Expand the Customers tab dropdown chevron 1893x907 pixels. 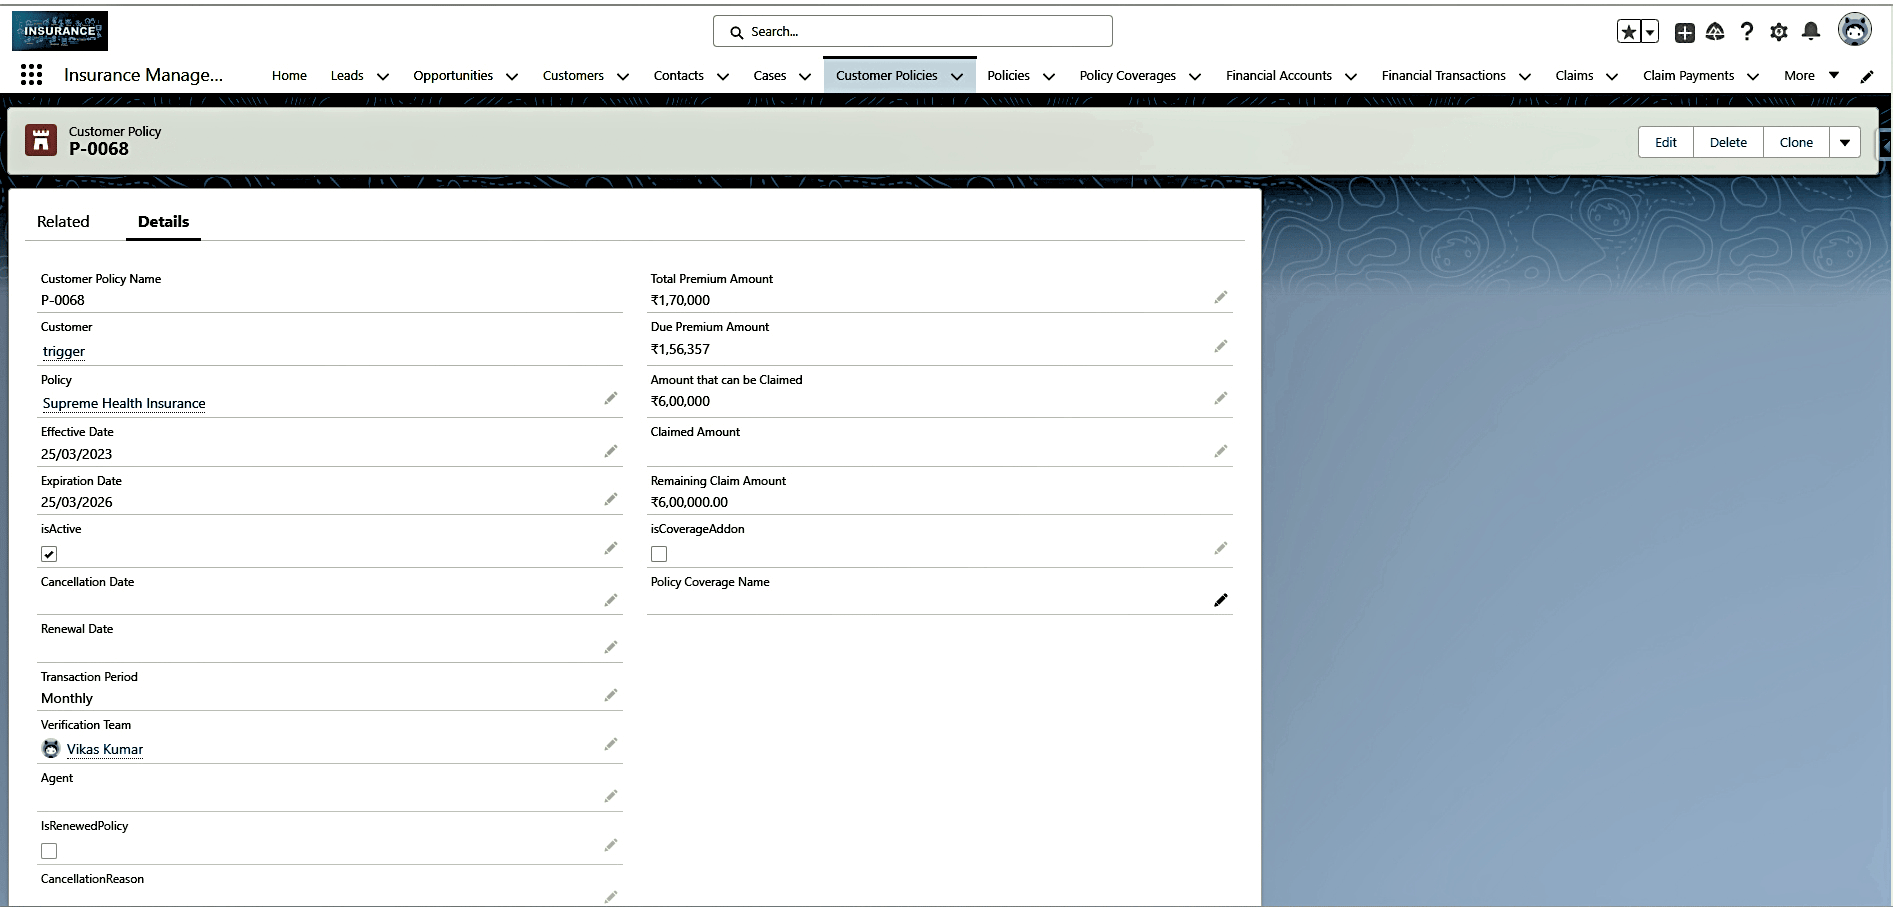point(623,76)
